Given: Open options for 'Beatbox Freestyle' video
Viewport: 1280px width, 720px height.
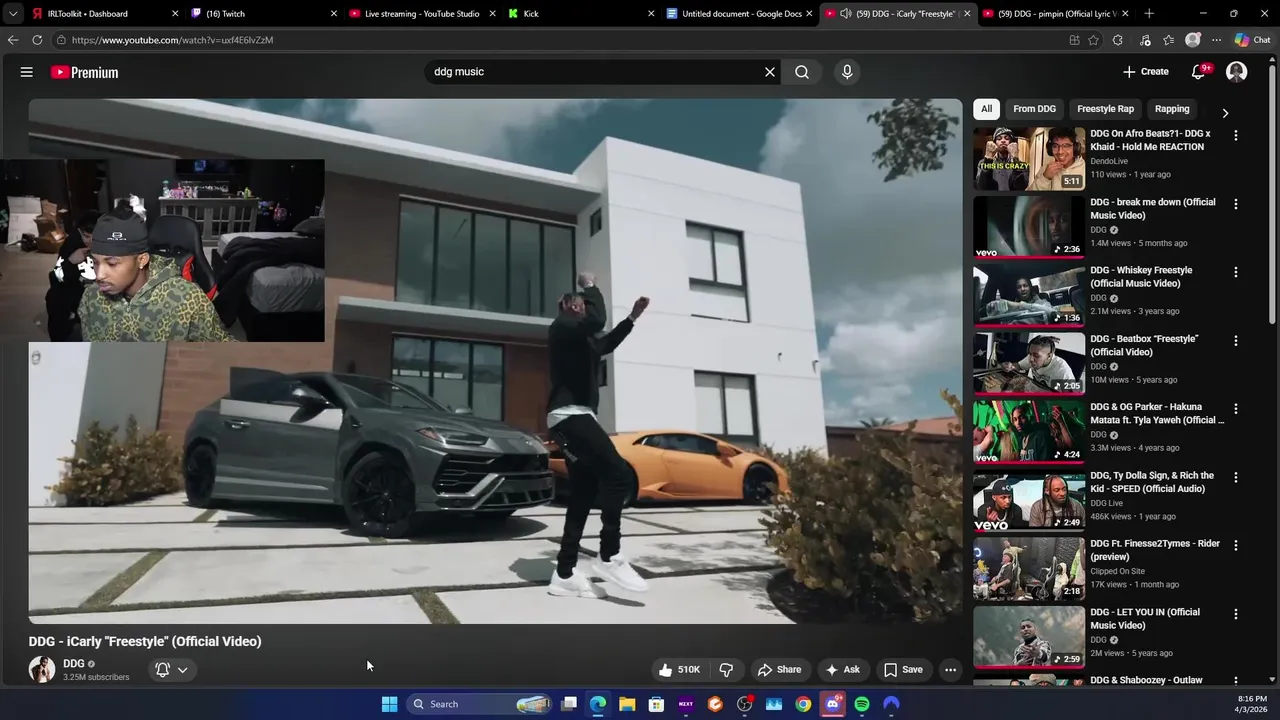Looking at the screenshot, I should pyautogui.click(x=1235, y=341).
